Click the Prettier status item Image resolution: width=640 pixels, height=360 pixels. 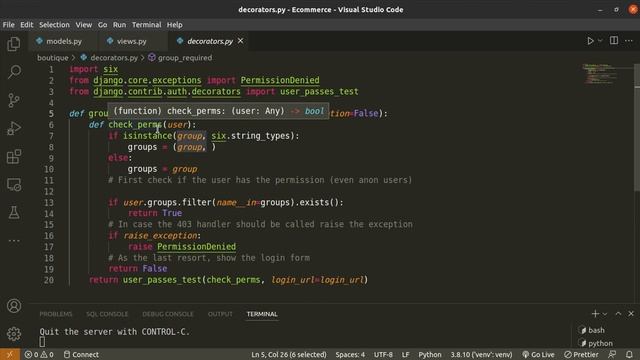pyautogui.click(x=581, y=354)
